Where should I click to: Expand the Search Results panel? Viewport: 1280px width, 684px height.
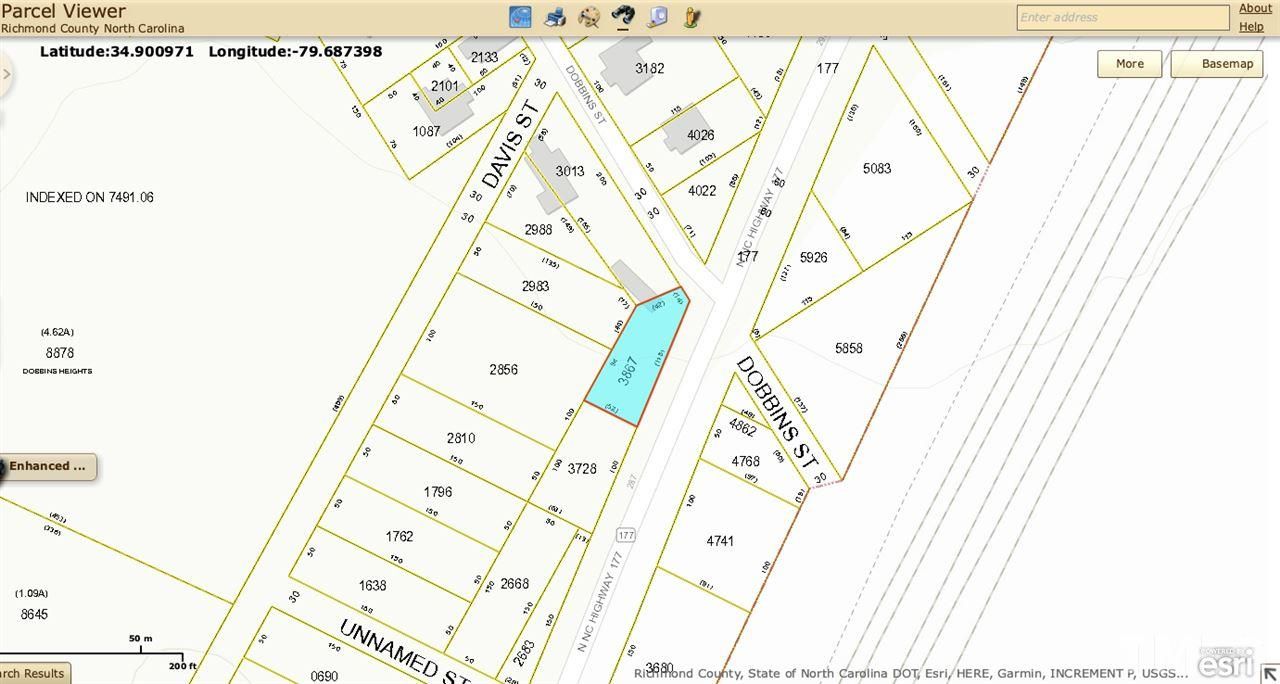[33, 673]
